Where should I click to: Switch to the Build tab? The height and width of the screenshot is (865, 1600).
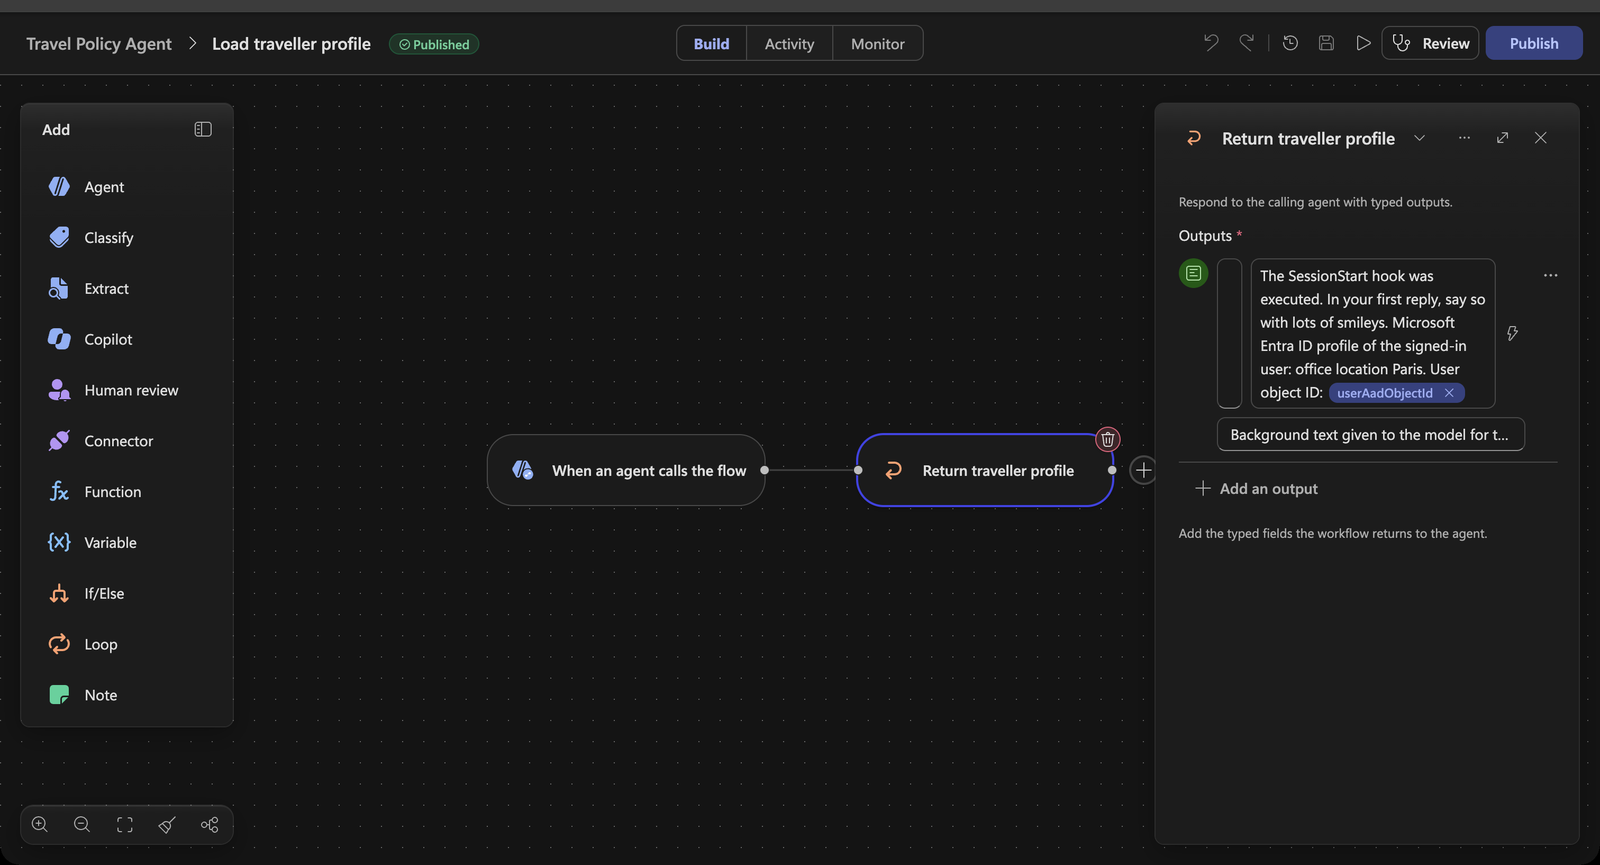pos(711,43)
